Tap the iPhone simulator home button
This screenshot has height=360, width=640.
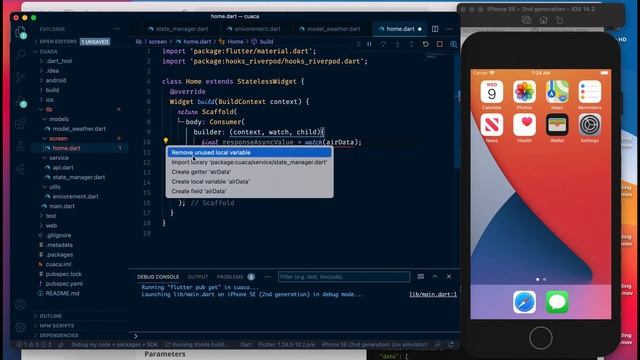[x=541, y=338]
